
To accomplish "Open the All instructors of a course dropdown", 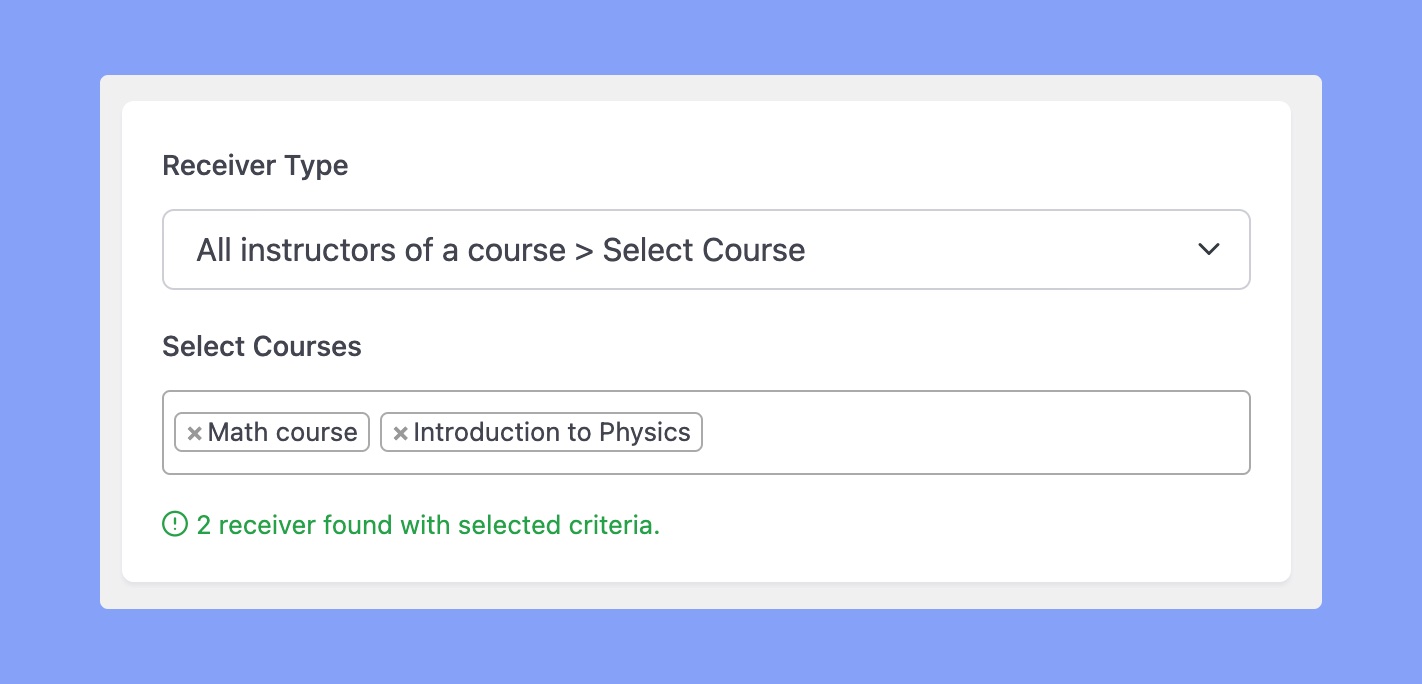I will [x=706, y=249].
